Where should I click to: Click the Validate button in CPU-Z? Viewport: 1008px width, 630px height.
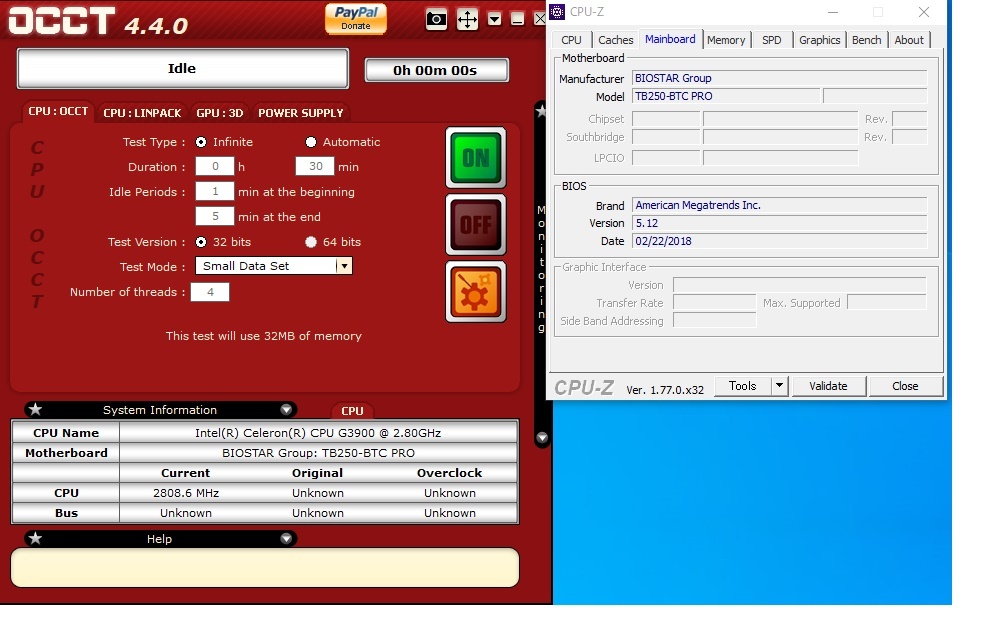click(828, 386)
